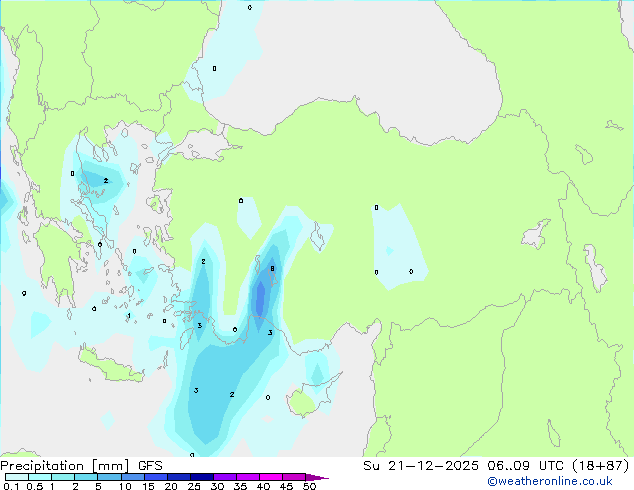Image resolution: width=634 pixels, height=490 pixels.
Task: Click the legend scale label '0.5'
Action: click(35, 486)
